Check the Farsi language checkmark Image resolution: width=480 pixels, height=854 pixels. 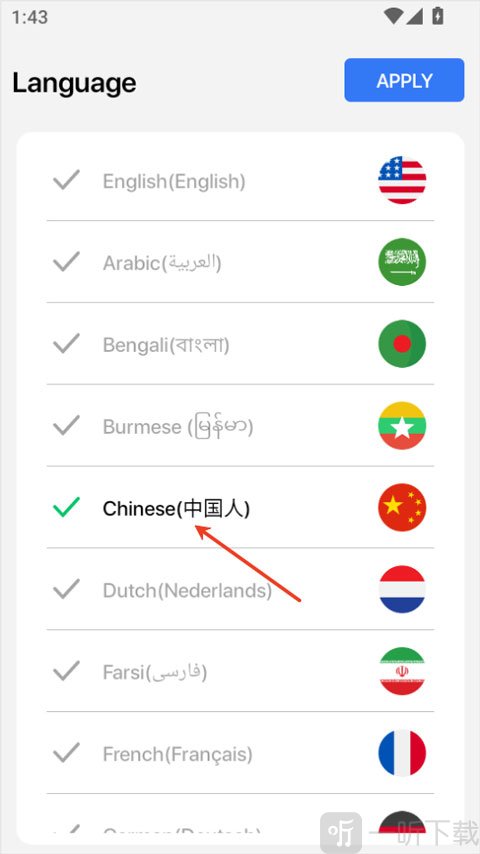(66, 671)
